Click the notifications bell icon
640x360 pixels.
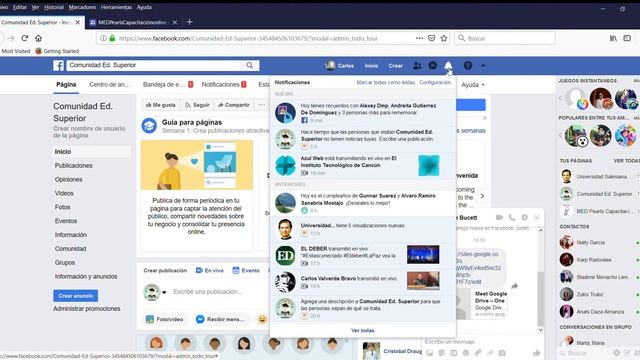(x=448, y=65)
